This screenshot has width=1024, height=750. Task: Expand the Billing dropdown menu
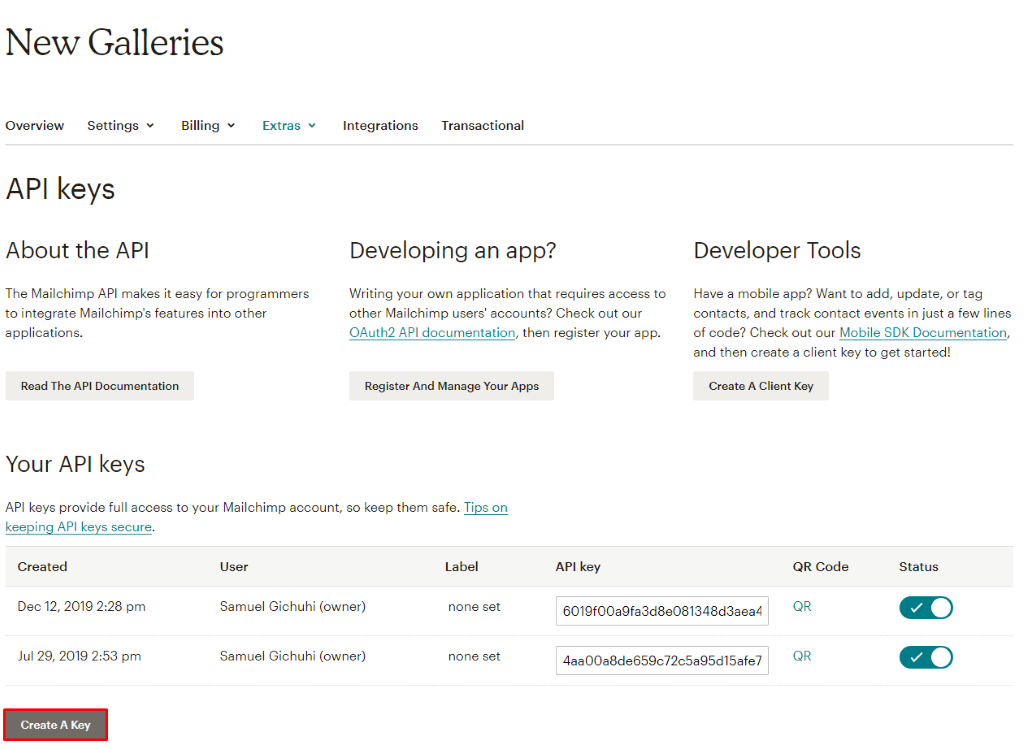(x=208, y=125)
